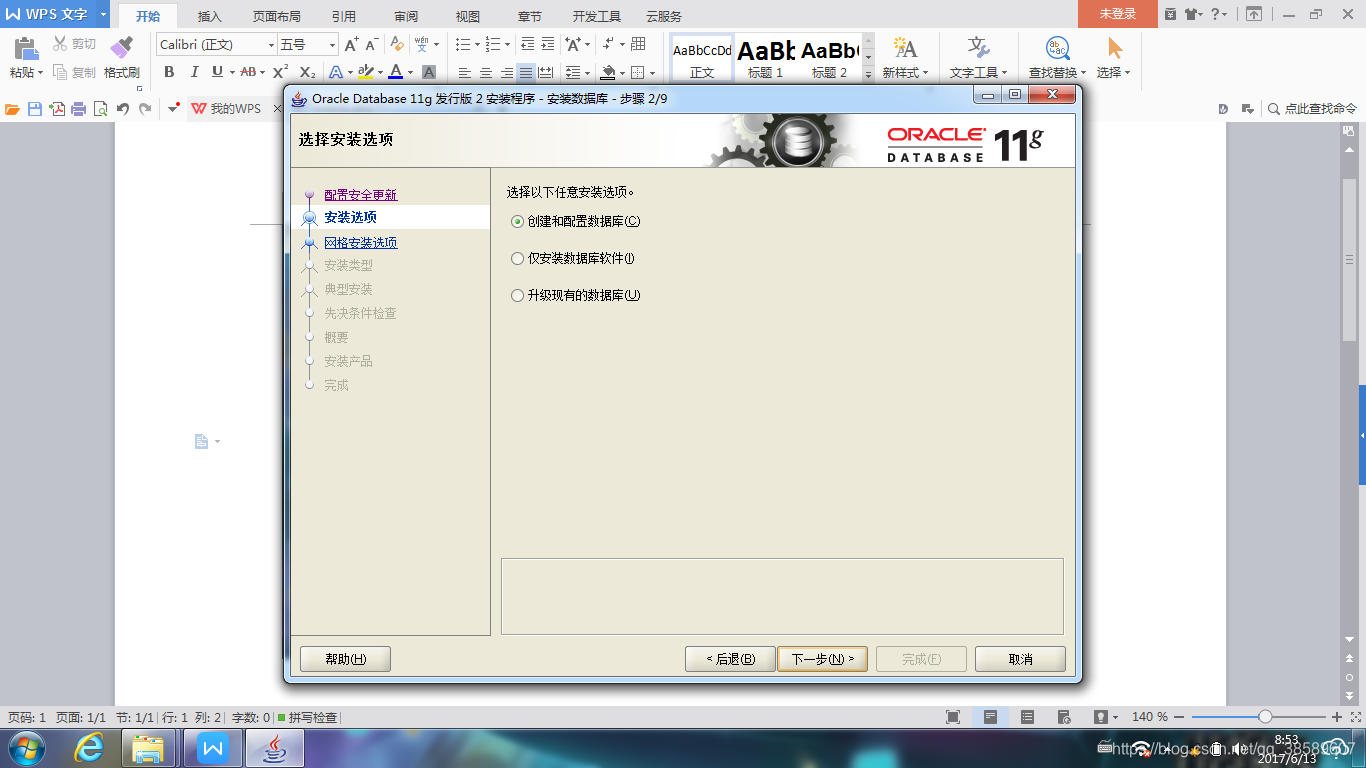
Task: Click the 未登录 login button
Action: click(1118, 14)
